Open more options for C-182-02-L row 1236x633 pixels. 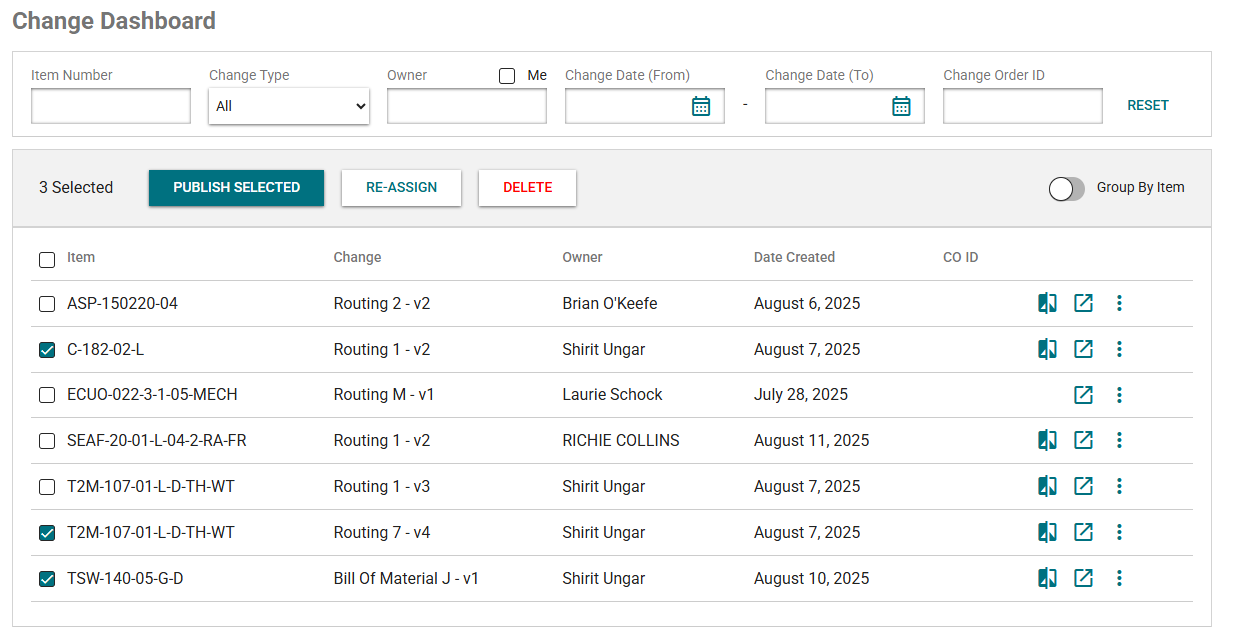click(x=1119, y=349)
